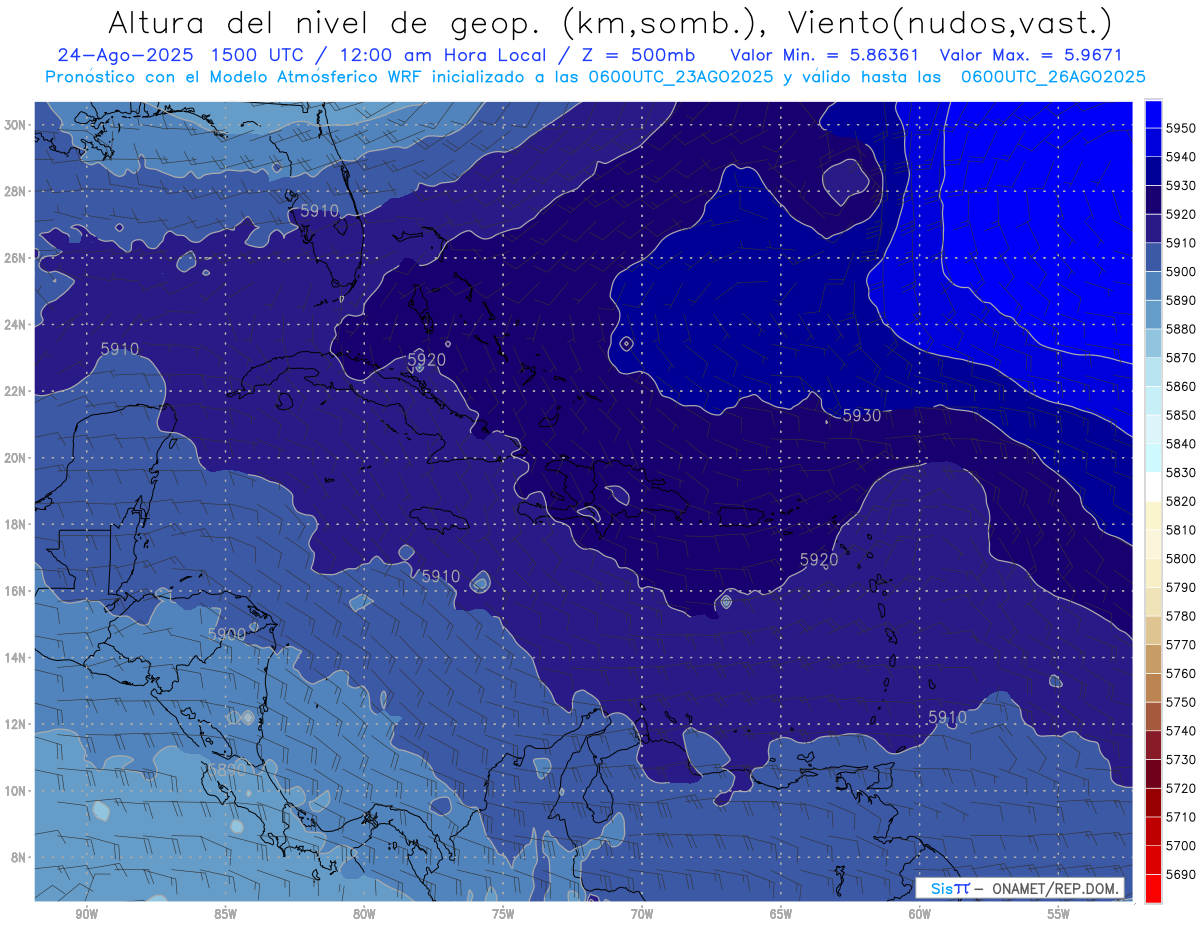Click the bright red swatch below the 5690 label

pos(1153,888)
